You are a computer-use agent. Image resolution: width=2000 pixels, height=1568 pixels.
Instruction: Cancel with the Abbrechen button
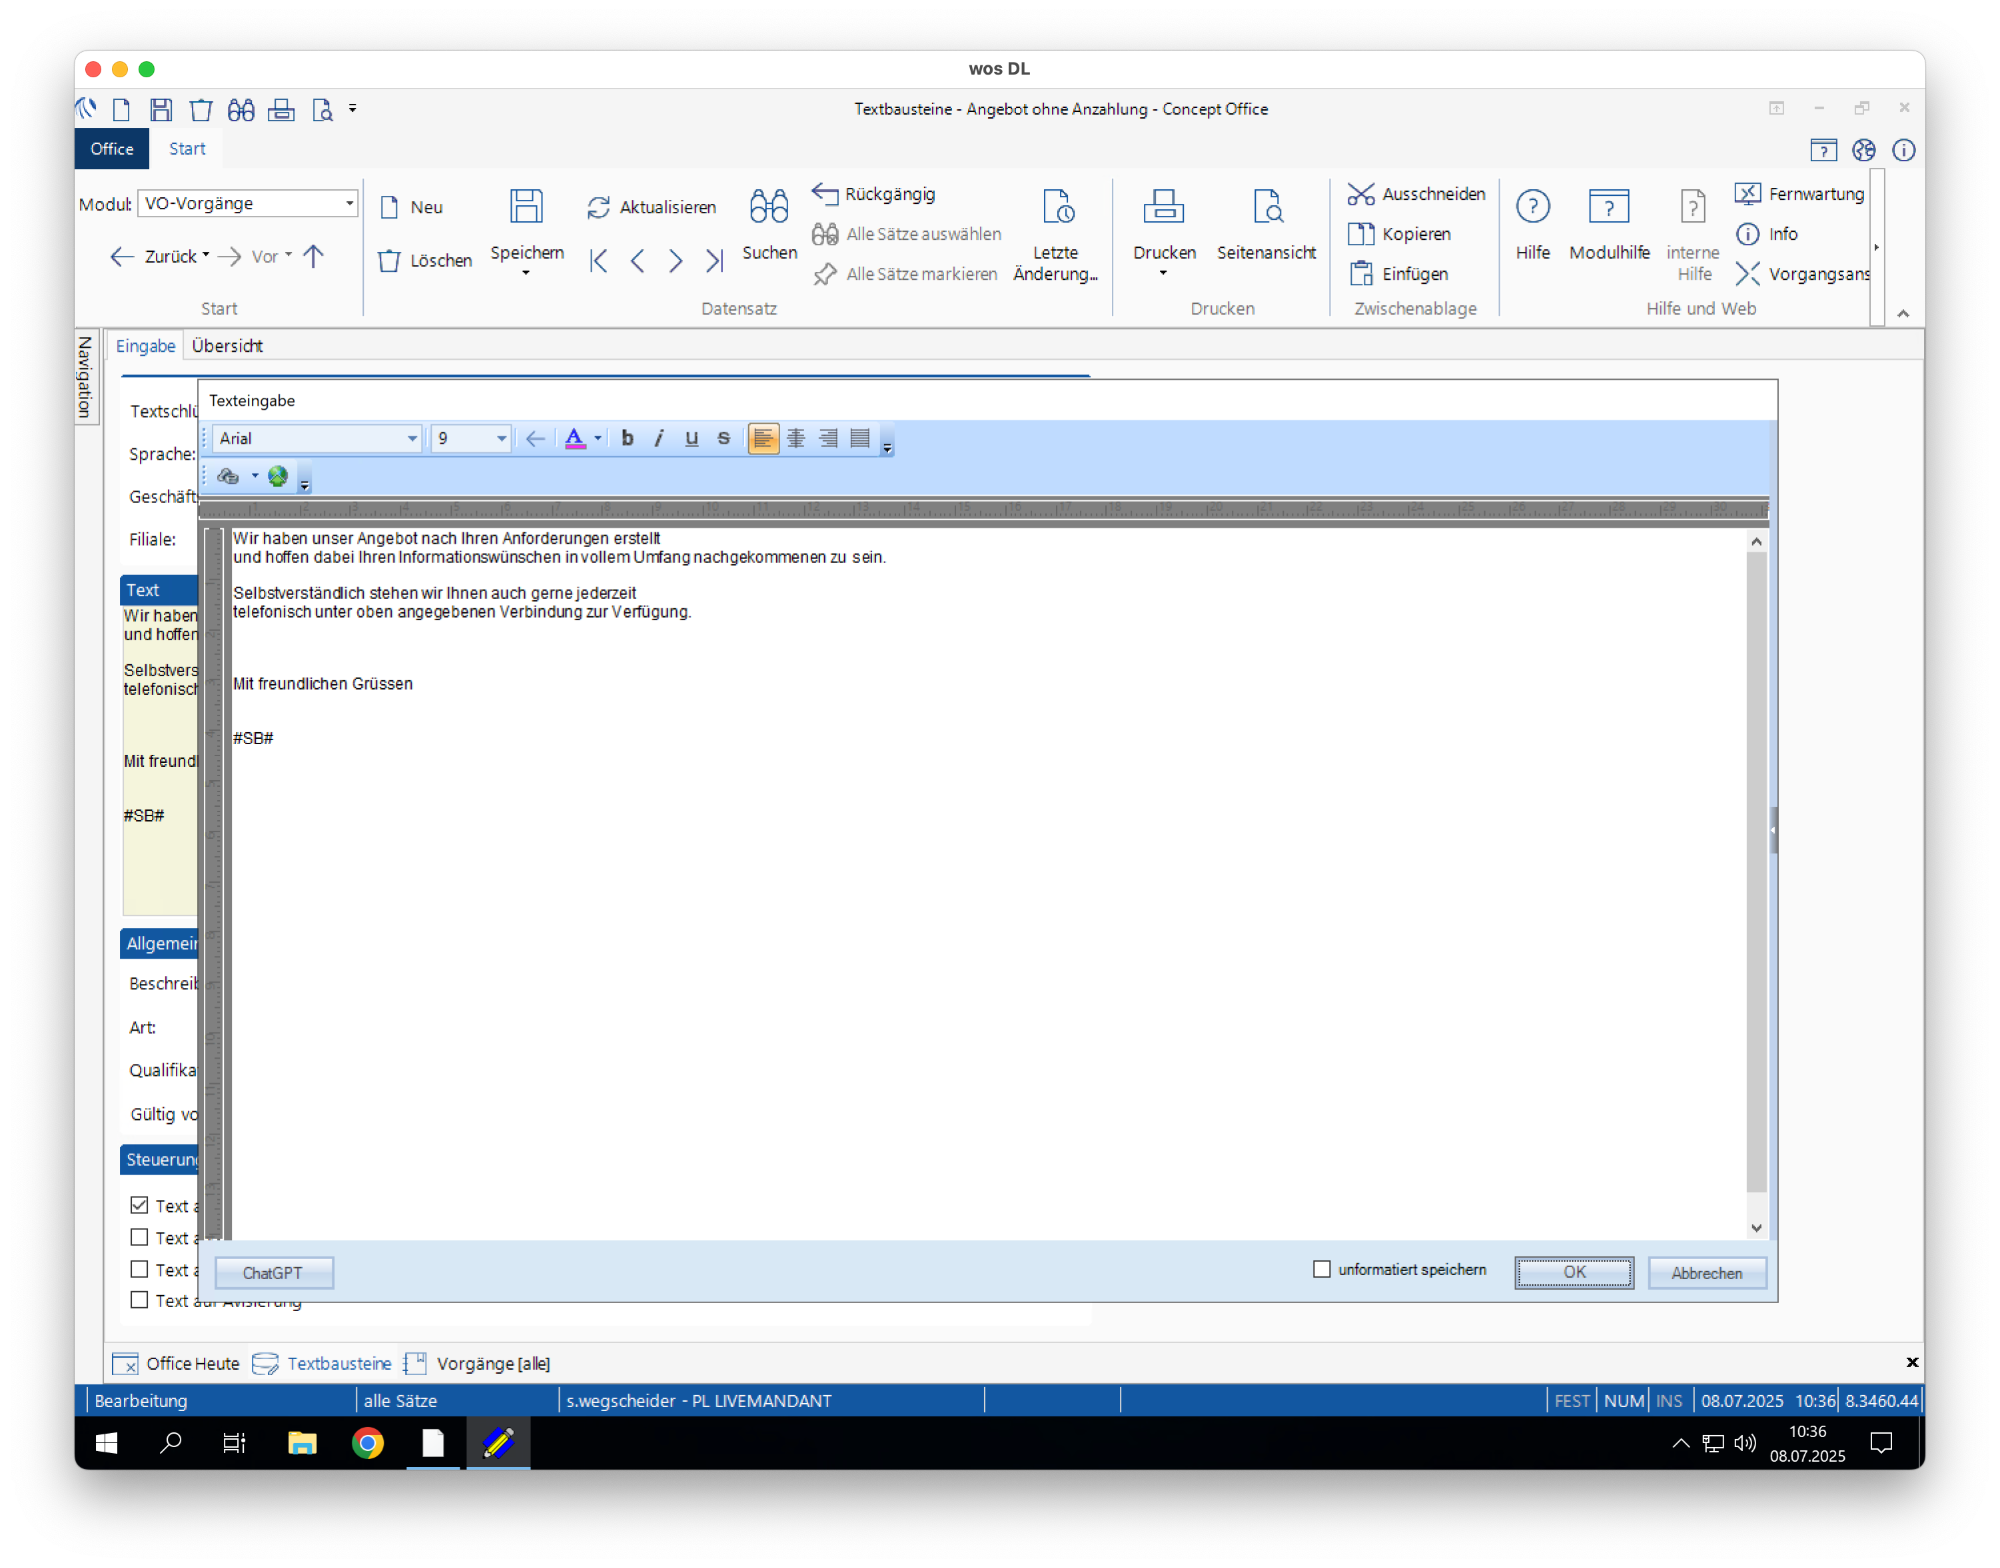coord(1706,1273)
